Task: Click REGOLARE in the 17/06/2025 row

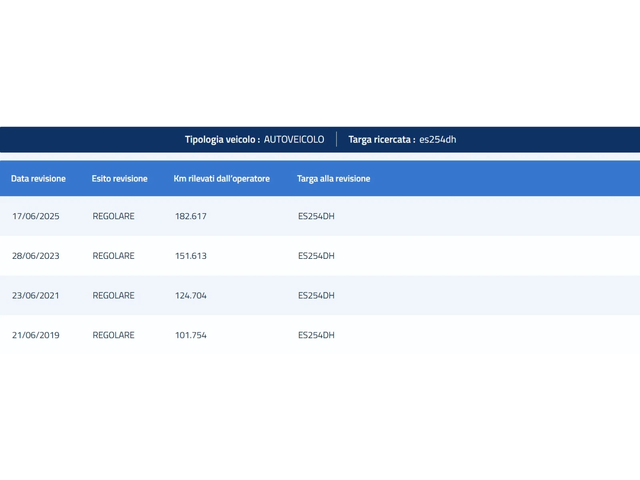Action: [x=113, y=216]
